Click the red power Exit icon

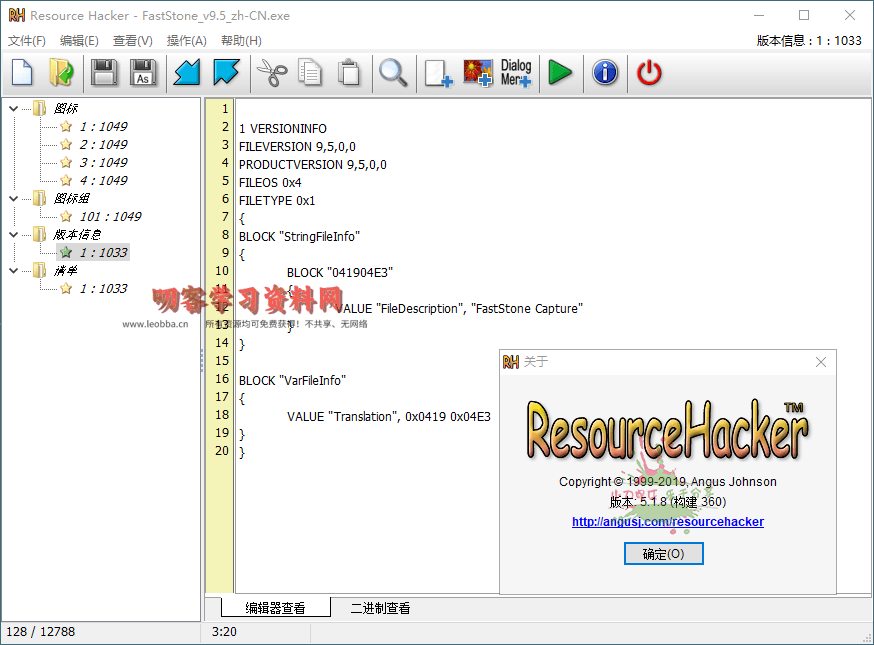(650, 73)
